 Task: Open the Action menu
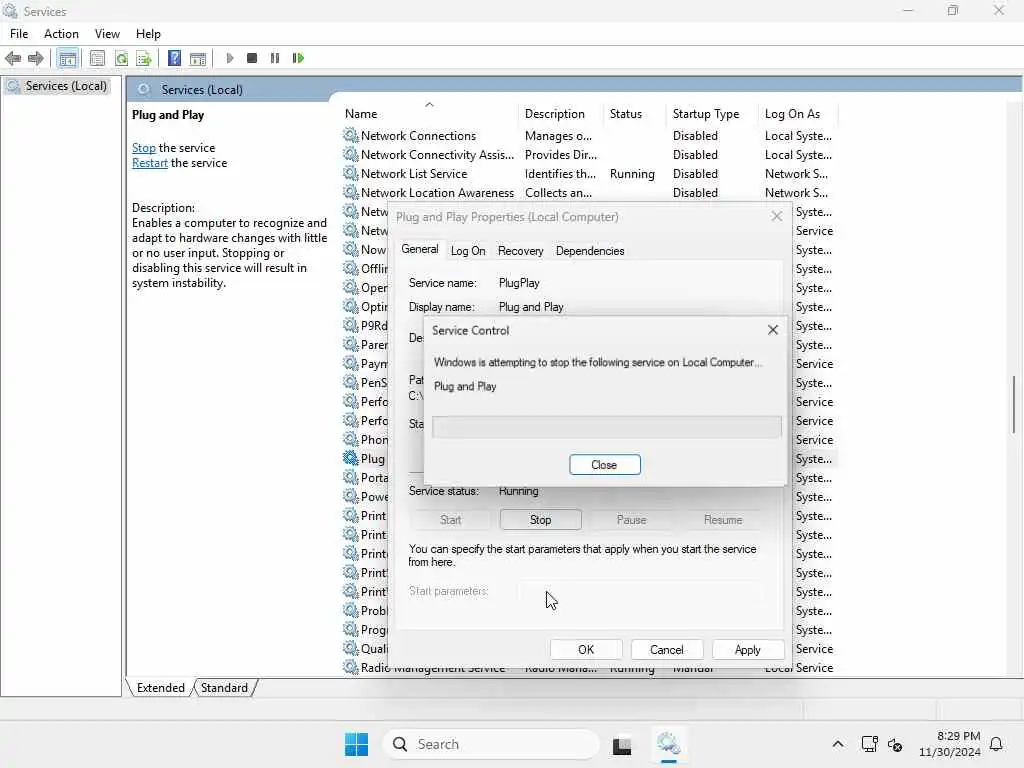61,34
